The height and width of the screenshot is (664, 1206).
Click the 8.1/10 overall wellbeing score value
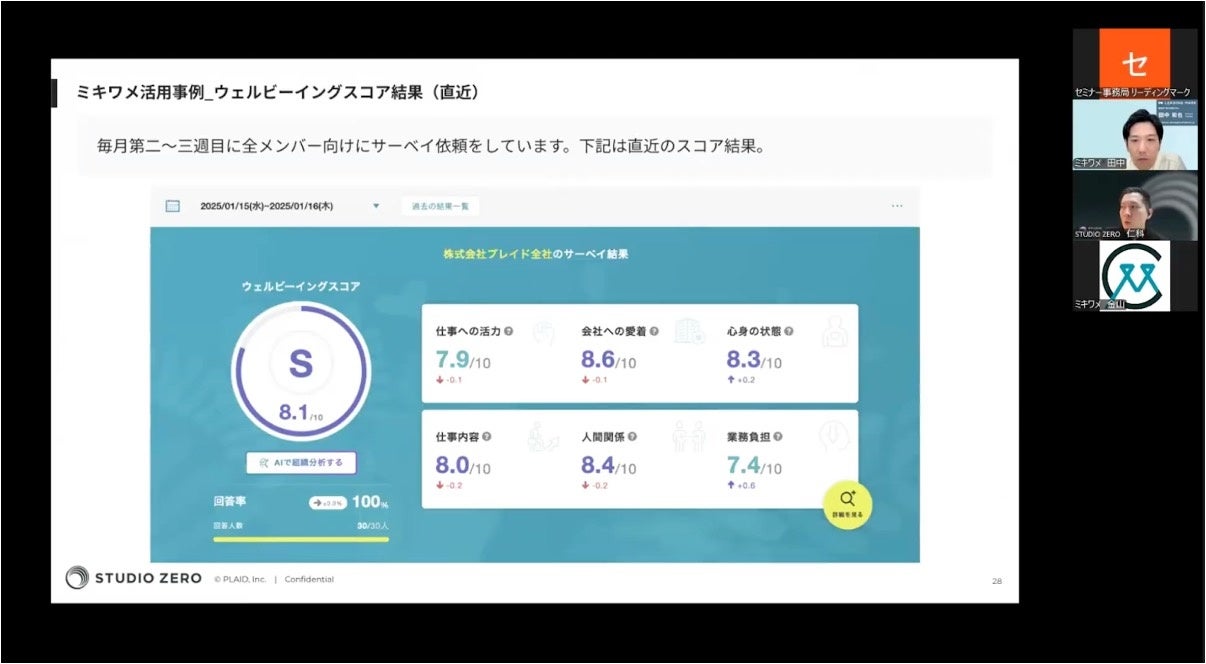tap(301, 412)
